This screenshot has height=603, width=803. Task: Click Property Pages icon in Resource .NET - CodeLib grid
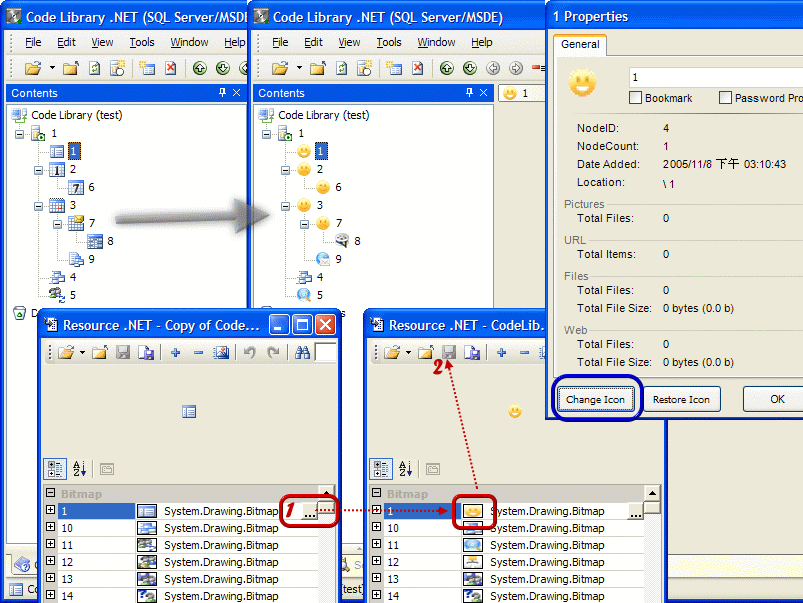(x=433, y=469)
